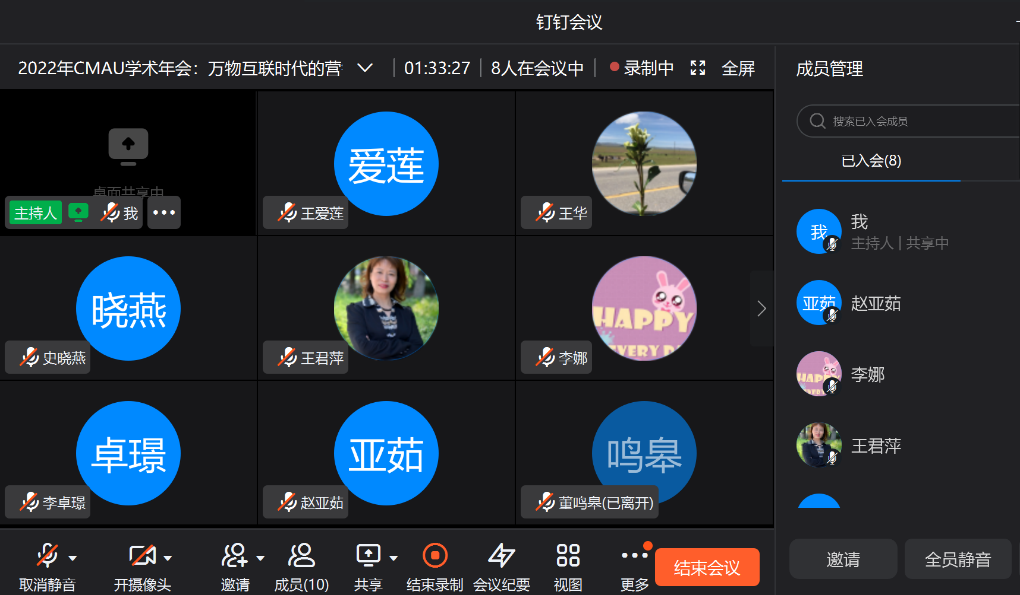Open the members list icon
1020x595 pixels.
pyautogui.click(x=301, y=555)
